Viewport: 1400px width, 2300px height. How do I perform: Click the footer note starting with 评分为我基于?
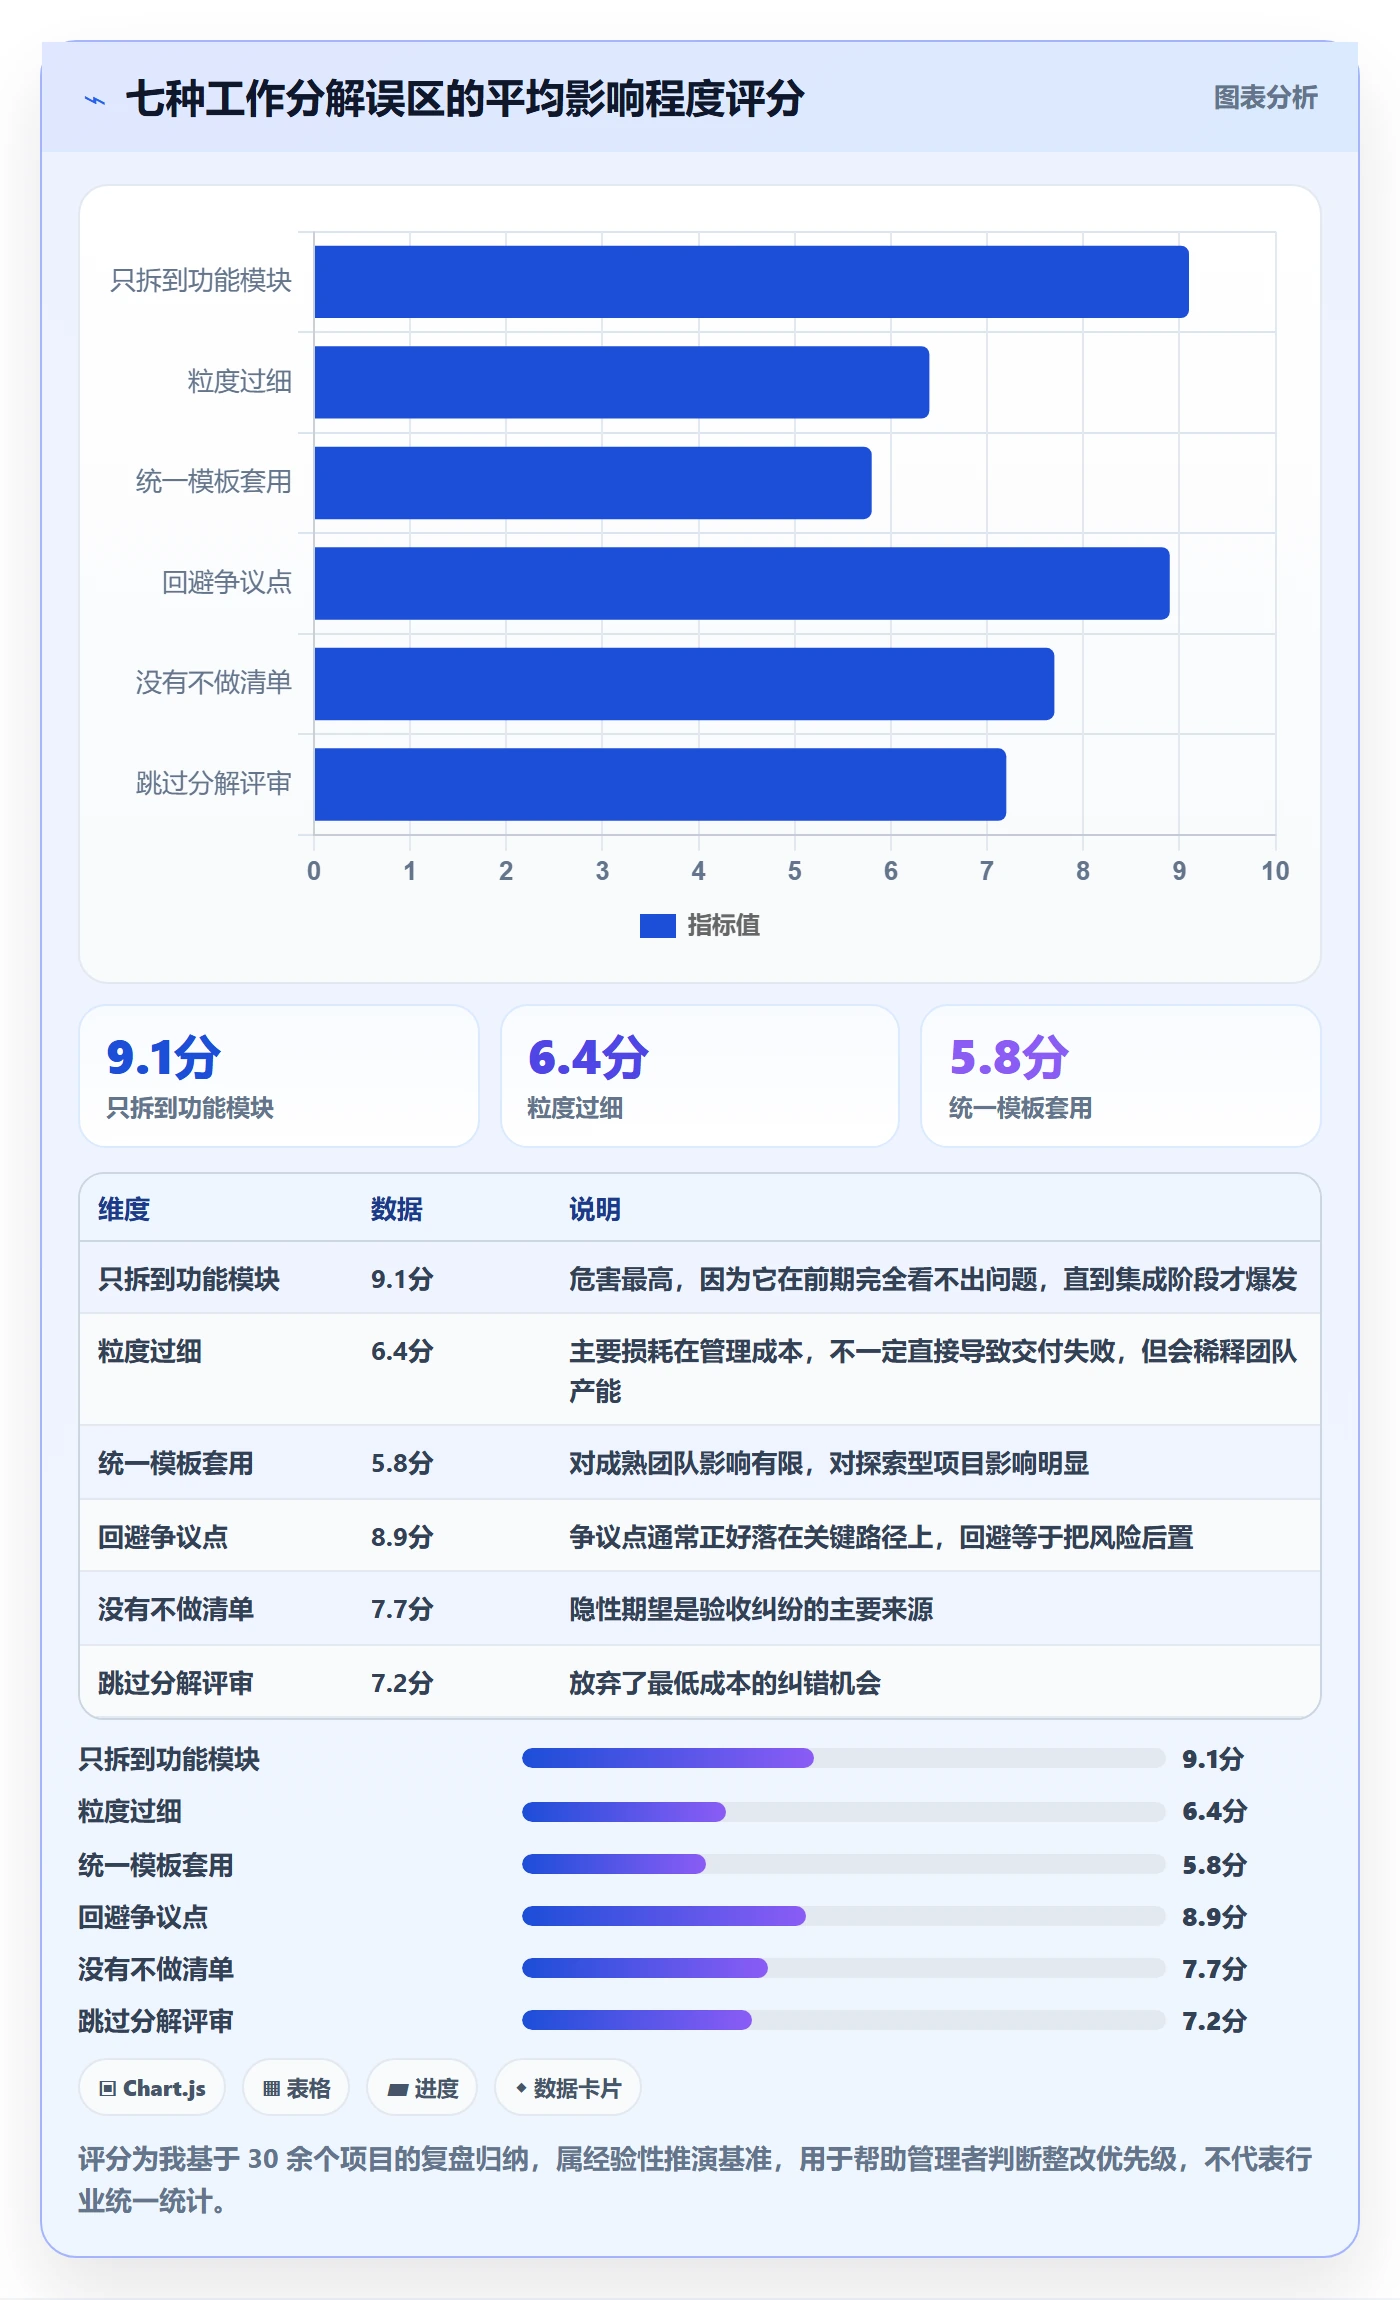pyautogui.click(x=696, y=2180)
